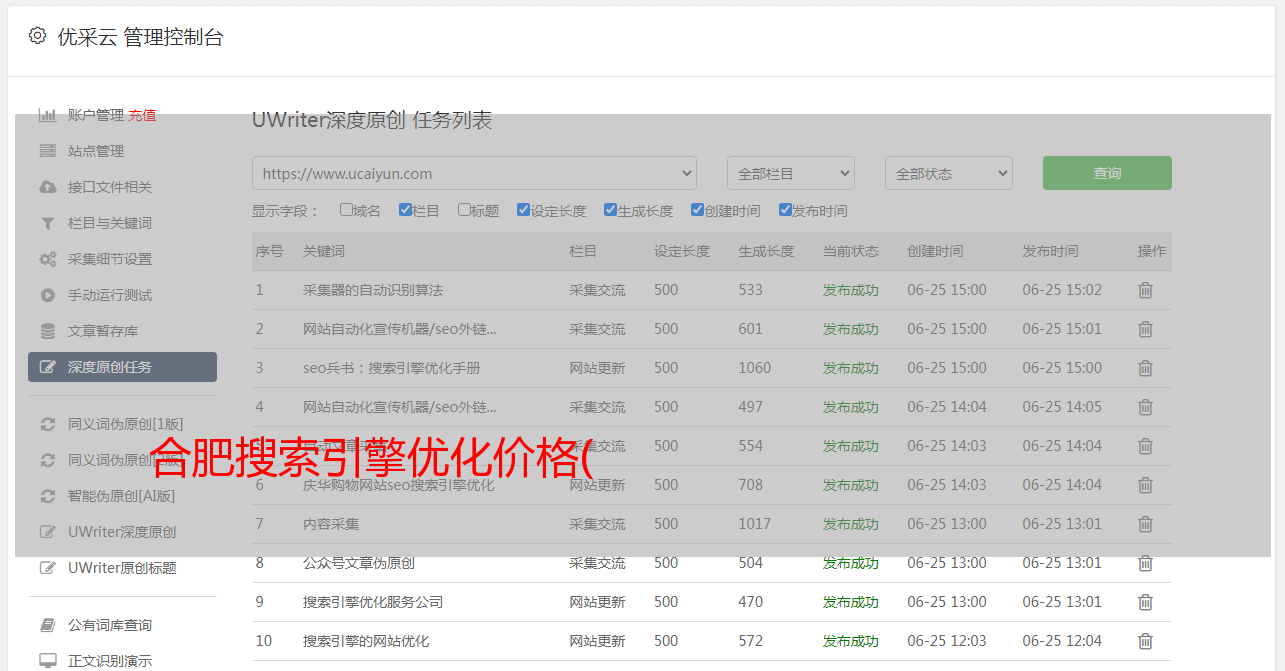The height and width of the screenshot is (671, 1285).
Task: Click the red 充值 link
Action: tap(142, 115)
